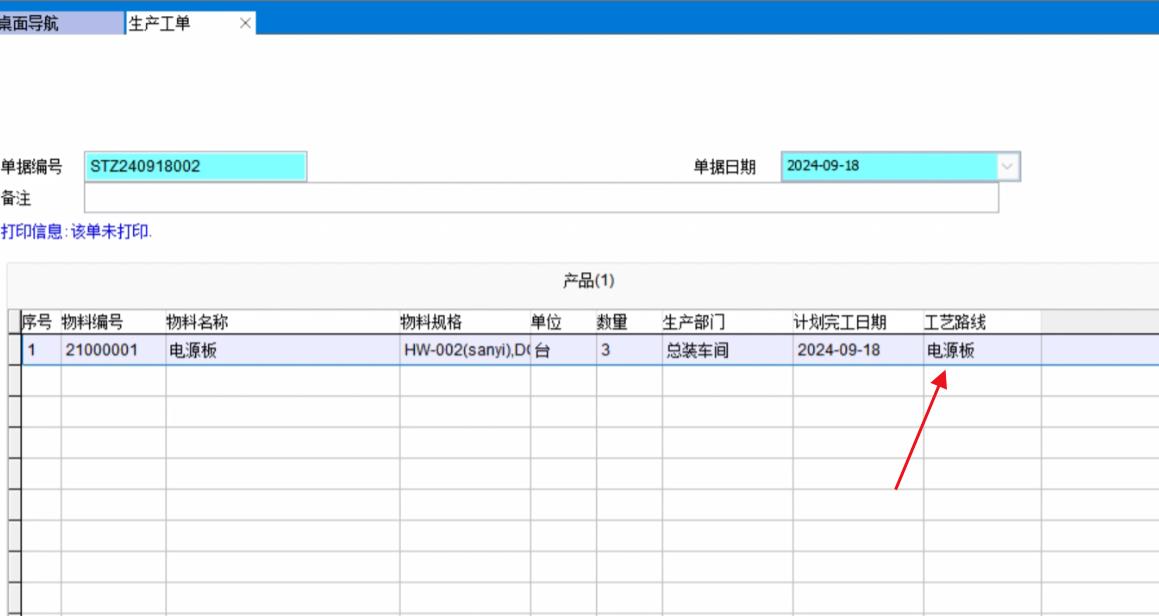Open the 单据日期 dropdown arrow
The height and width of the screenshot is (616, 1159).
[x=1008, y=167]
